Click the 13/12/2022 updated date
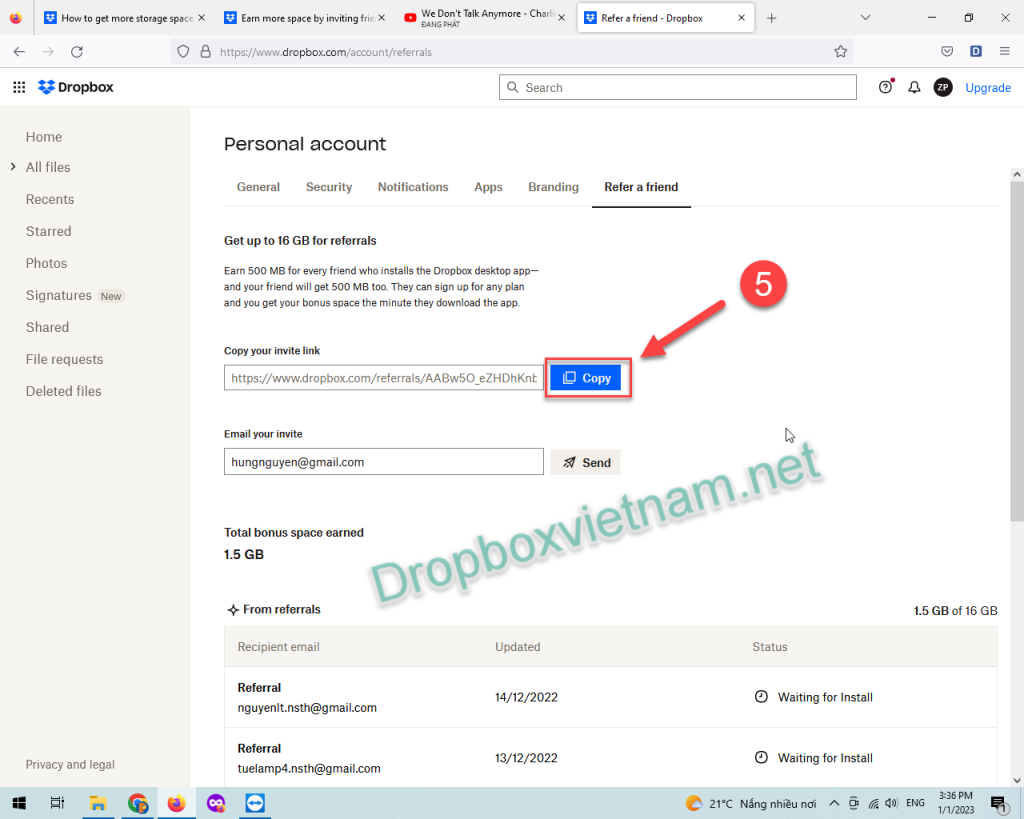This screenshot has width=1024, height=819. pos(526,758)
